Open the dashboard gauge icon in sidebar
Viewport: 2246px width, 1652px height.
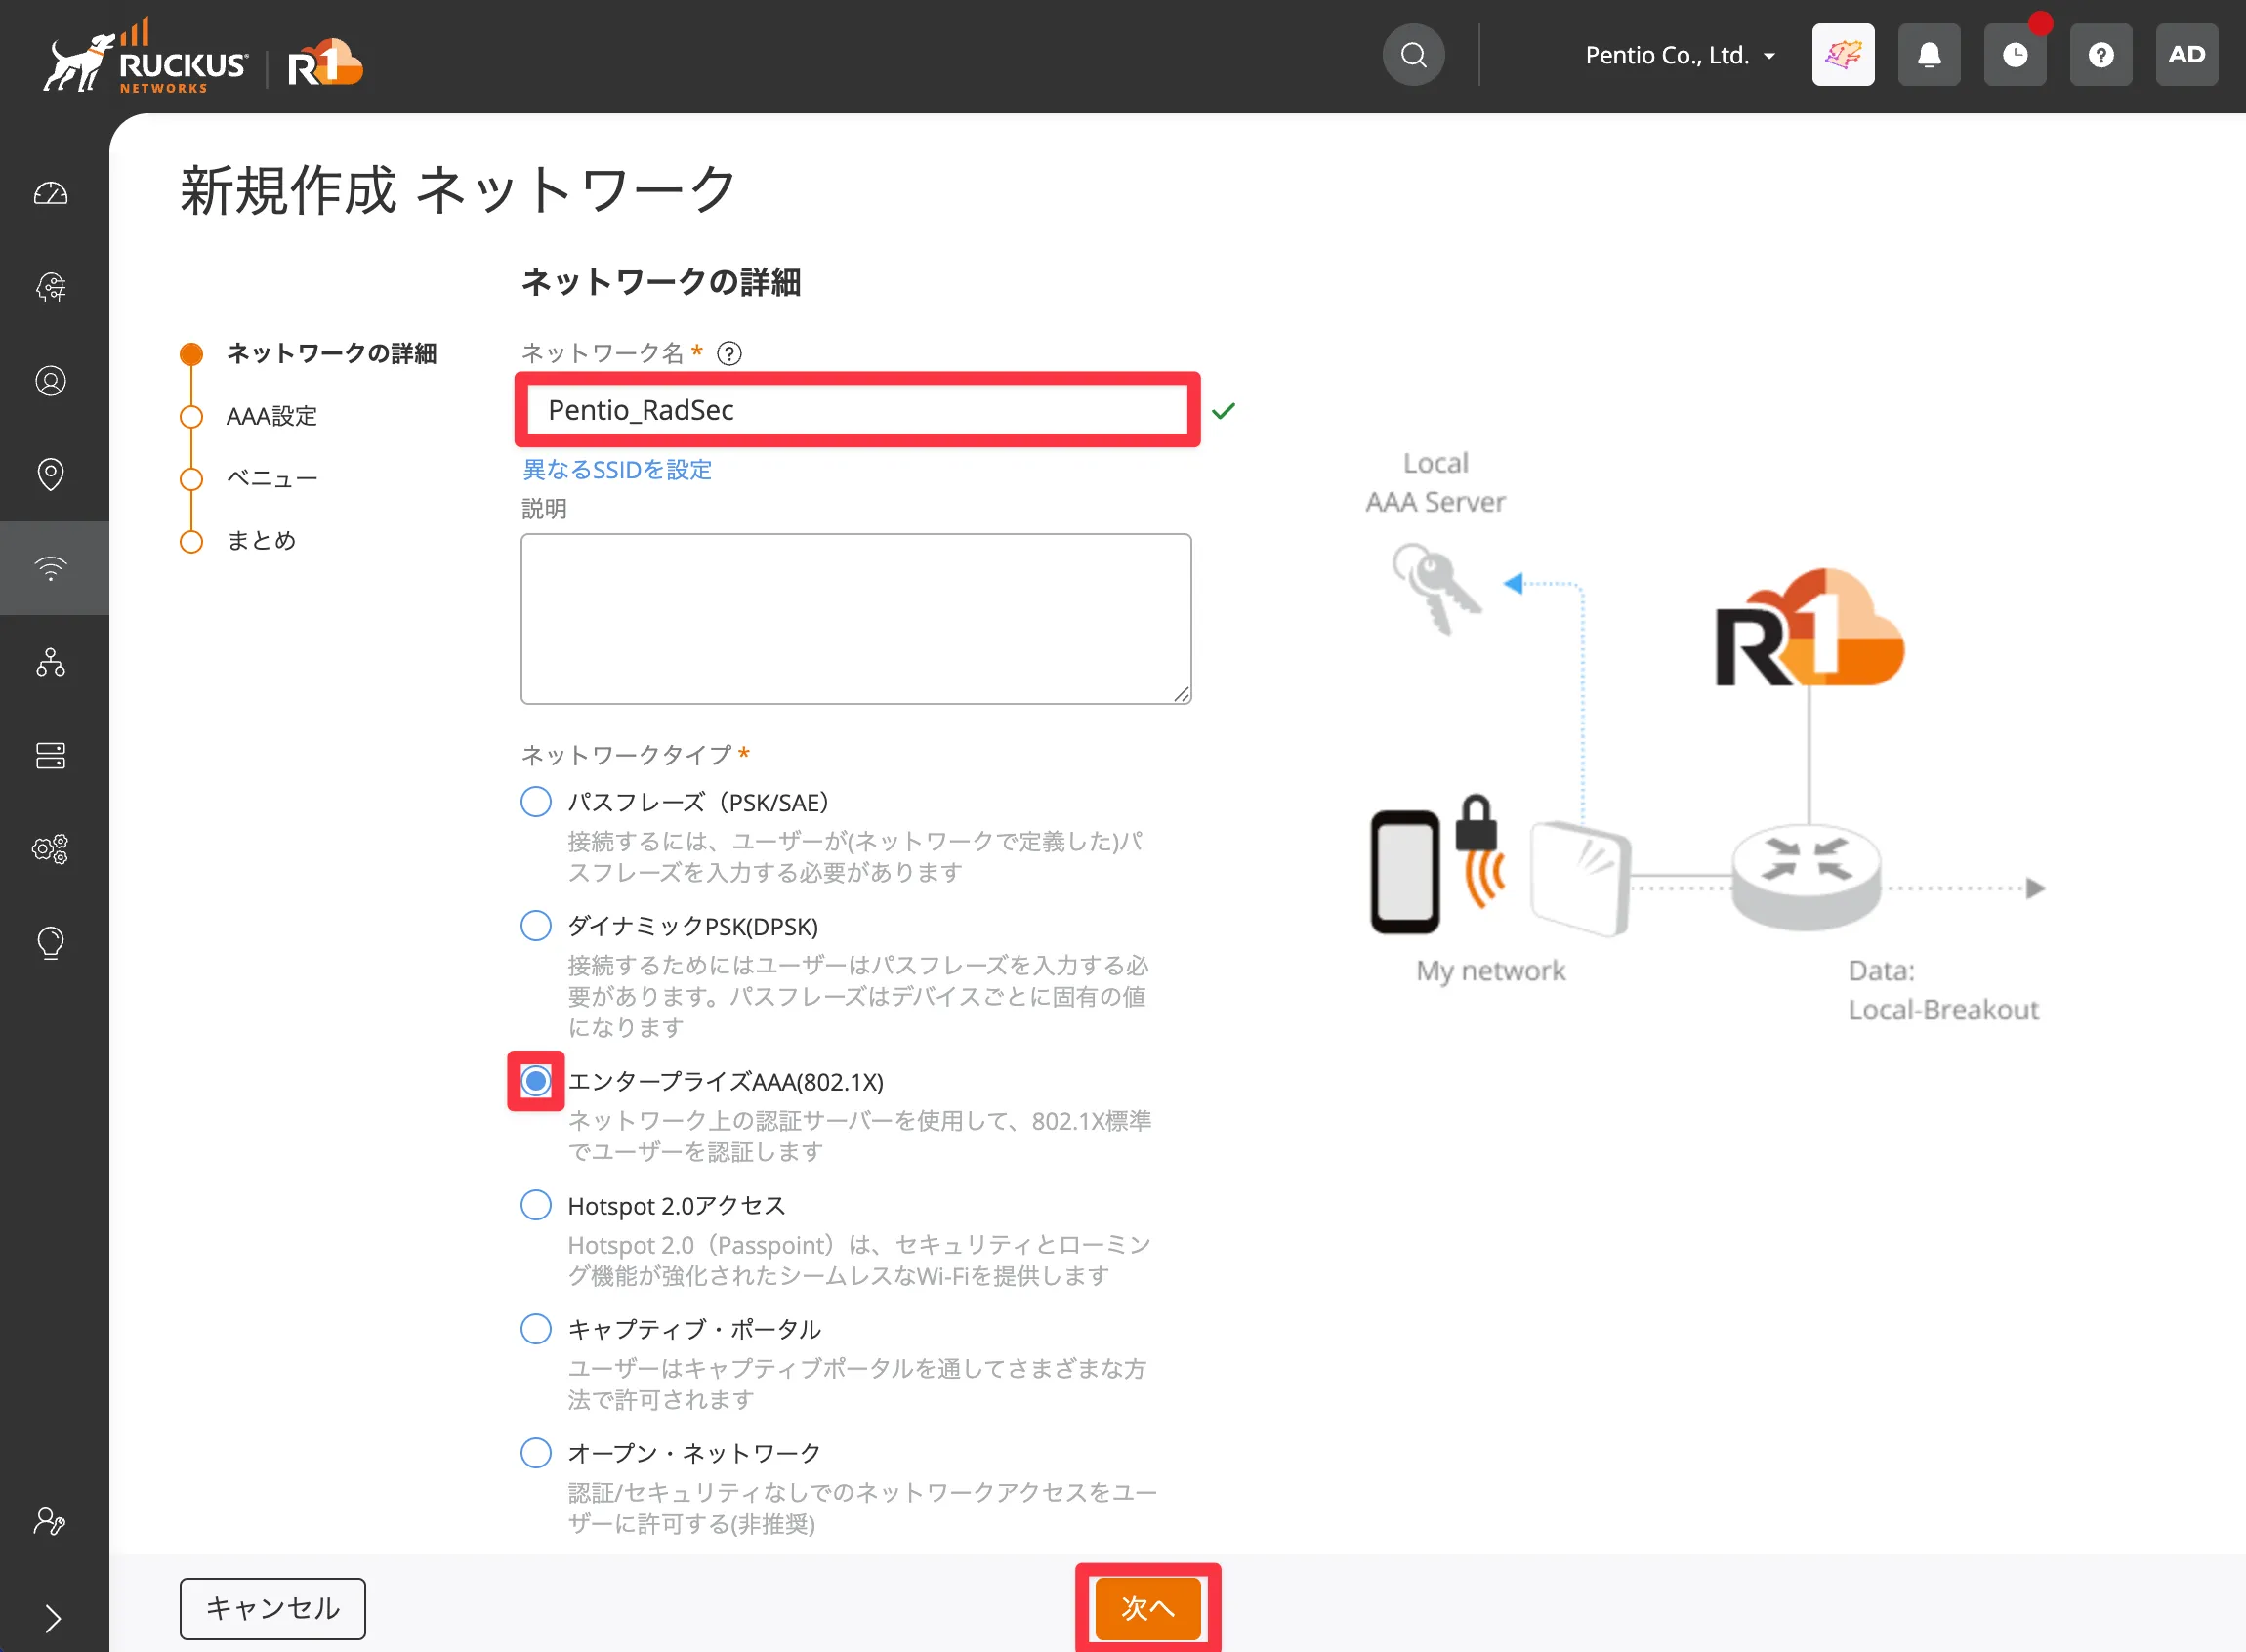pyautogui.click(x=51, y=194)
